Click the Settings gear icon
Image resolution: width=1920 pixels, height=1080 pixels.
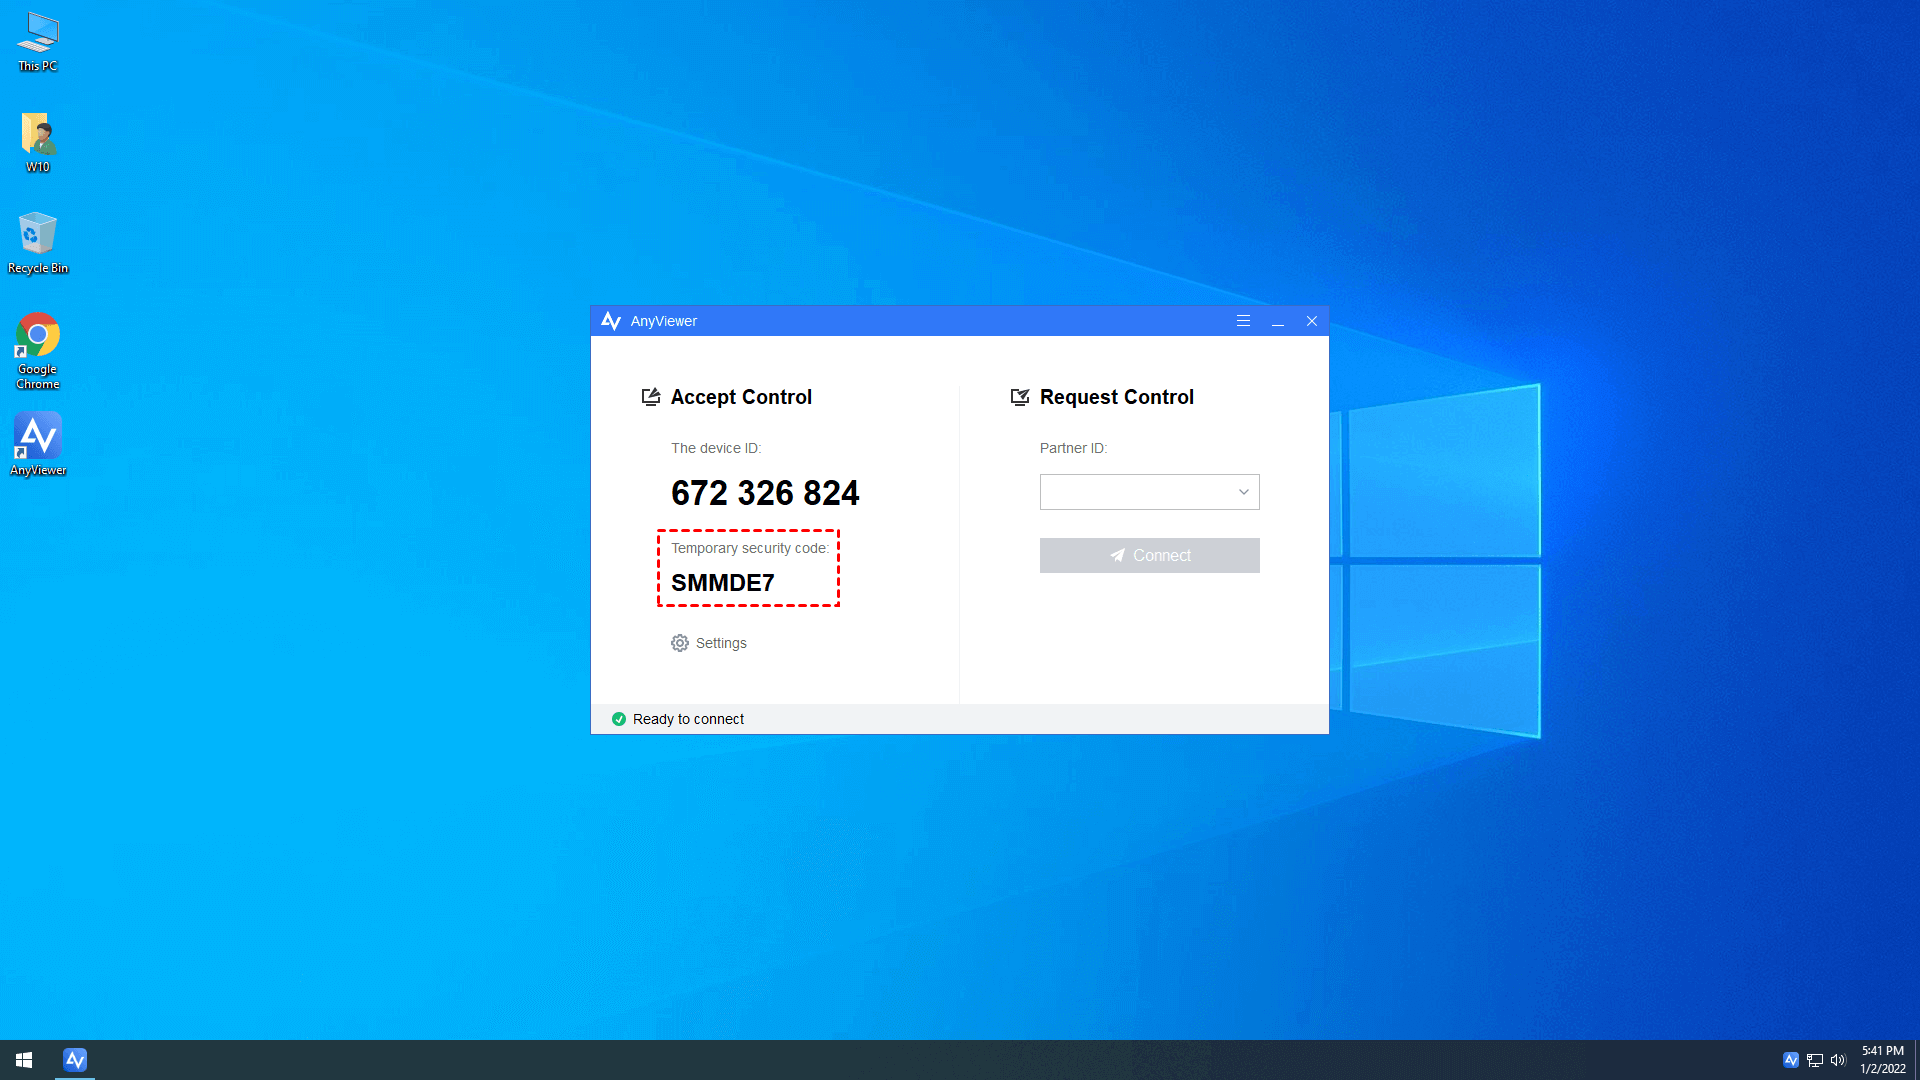[x=680, y=643]
